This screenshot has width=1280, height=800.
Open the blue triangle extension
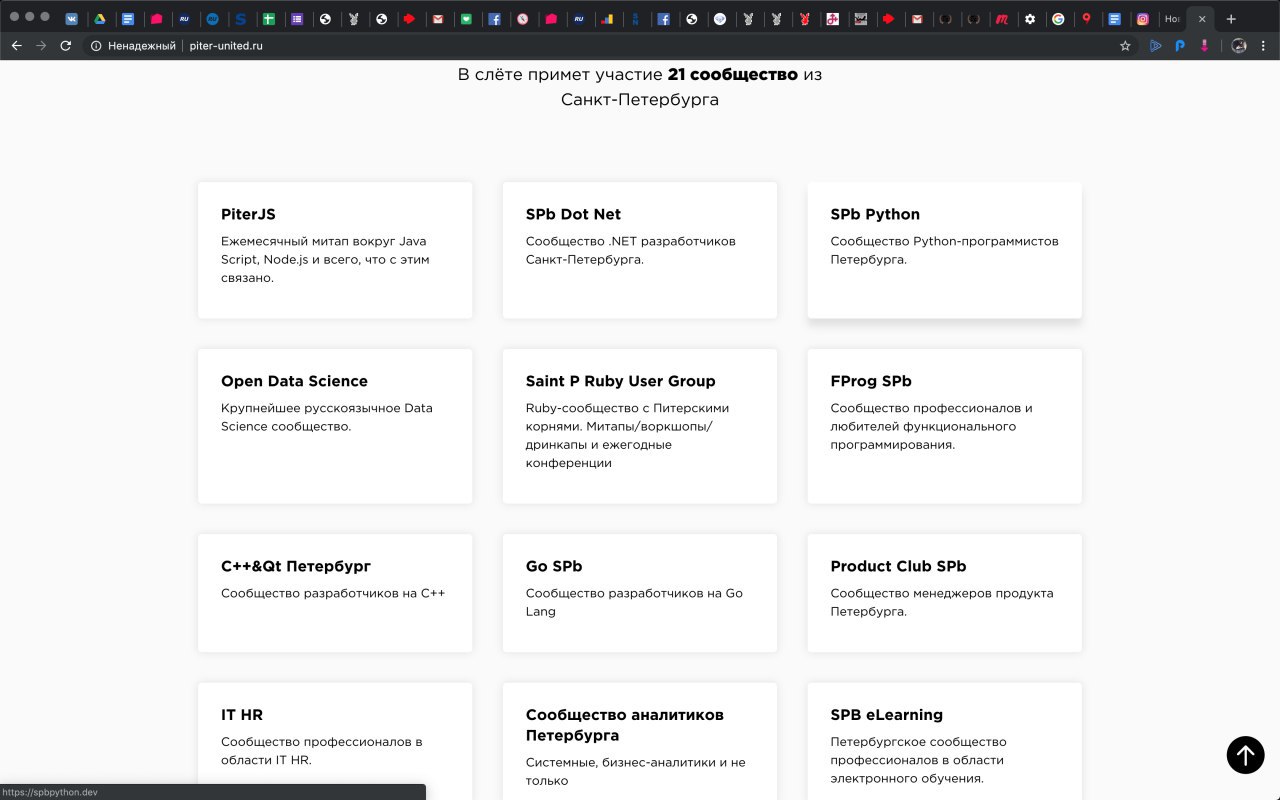pos(1156,46)
